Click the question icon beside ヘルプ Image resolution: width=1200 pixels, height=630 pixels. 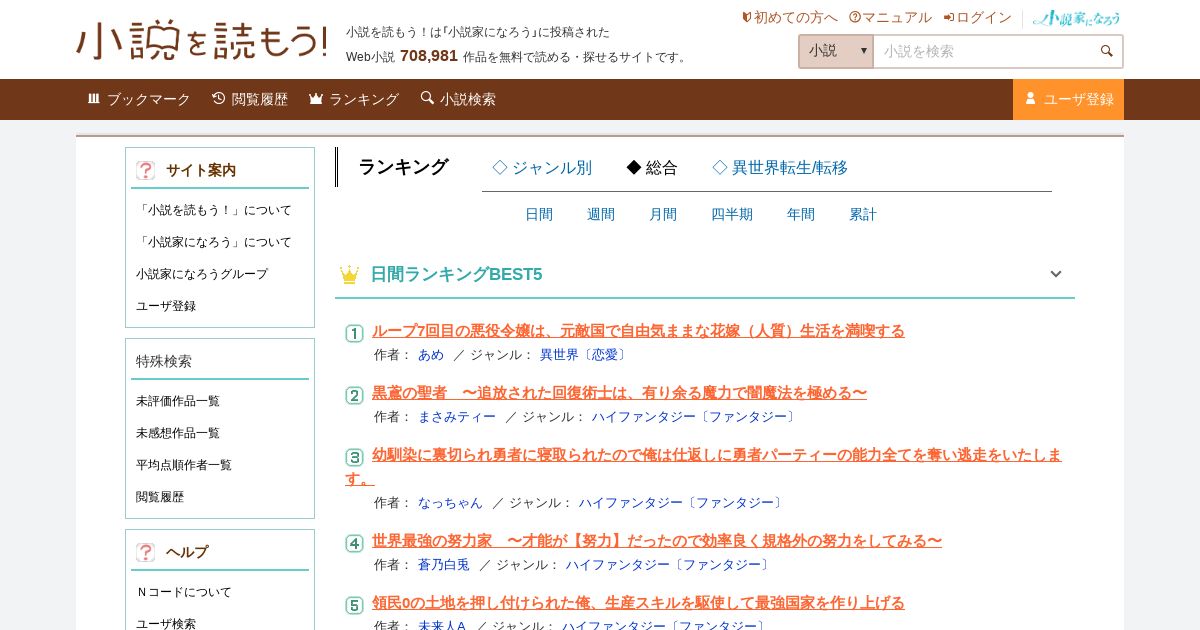pos(146,552)
